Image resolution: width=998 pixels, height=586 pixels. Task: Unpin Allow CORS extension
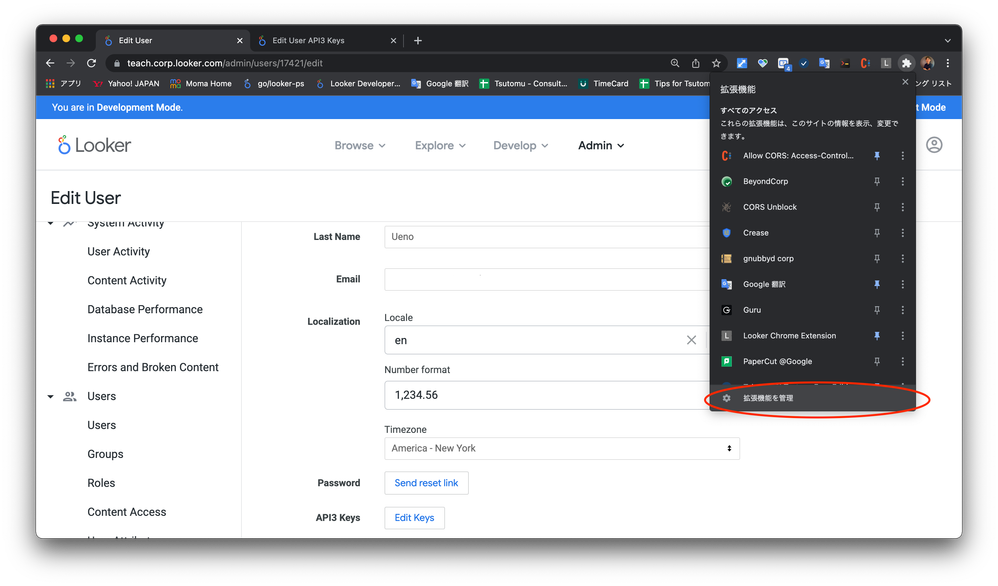coord(877,156)
